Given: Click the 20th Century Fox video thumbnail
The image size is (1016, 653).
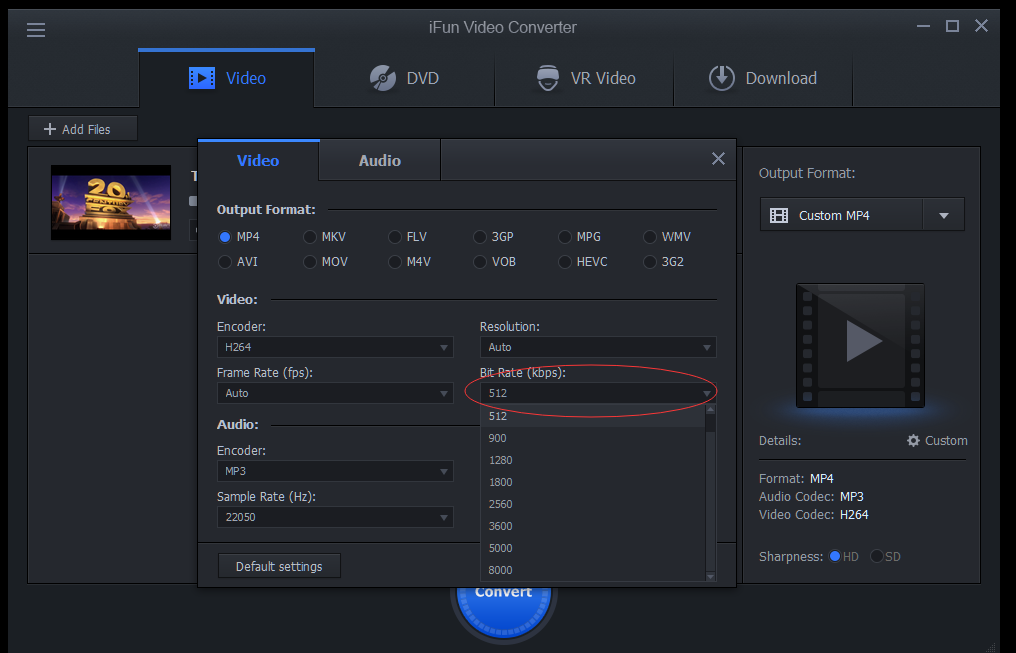Looking at the screenshot, I should point(111,203).
